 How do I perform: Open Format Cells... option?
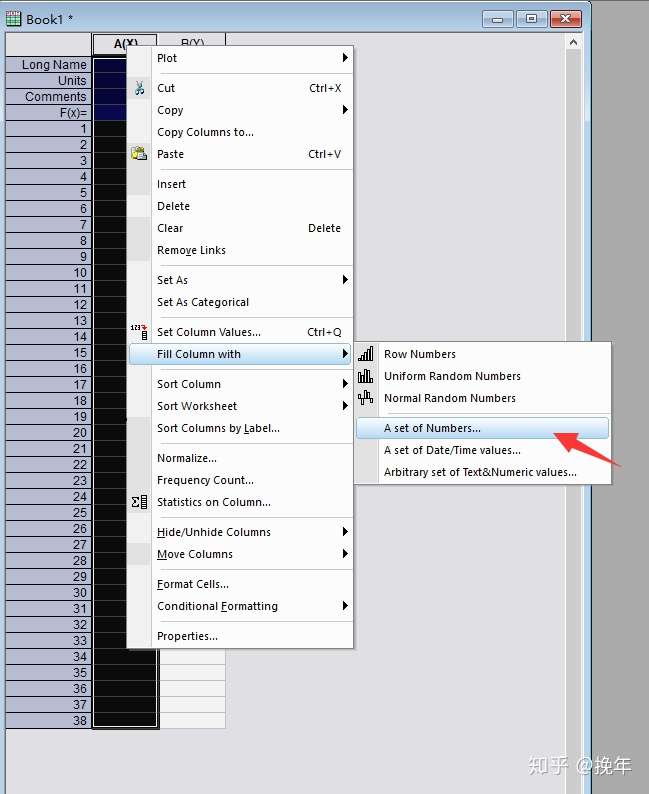coord(240,584)
